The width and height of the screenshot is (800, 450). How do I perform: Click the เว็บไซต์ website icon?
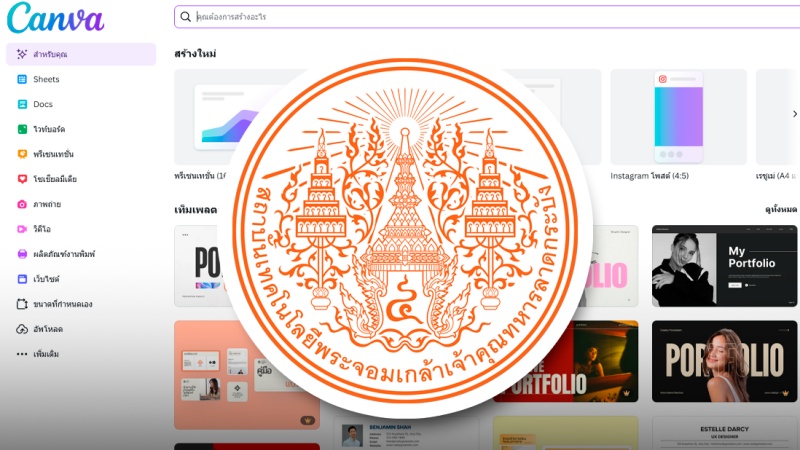[x=22, y=279]
